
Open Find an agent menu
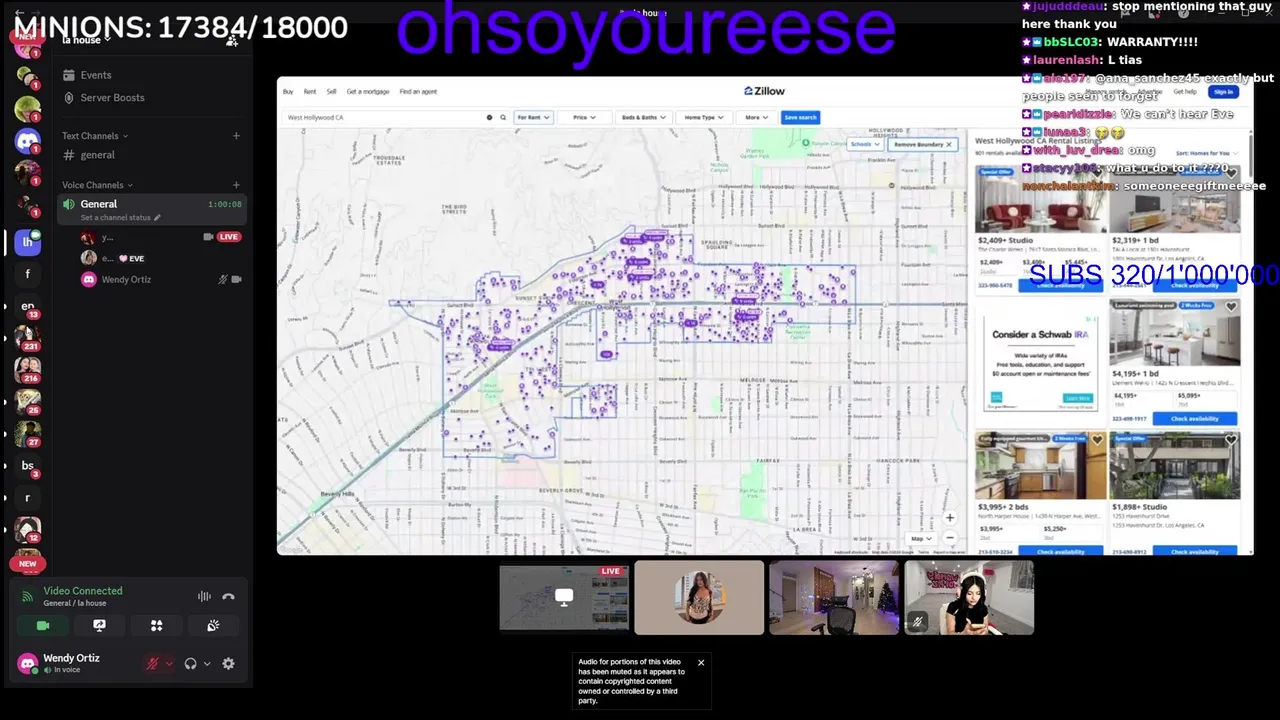tap(418, 91)
